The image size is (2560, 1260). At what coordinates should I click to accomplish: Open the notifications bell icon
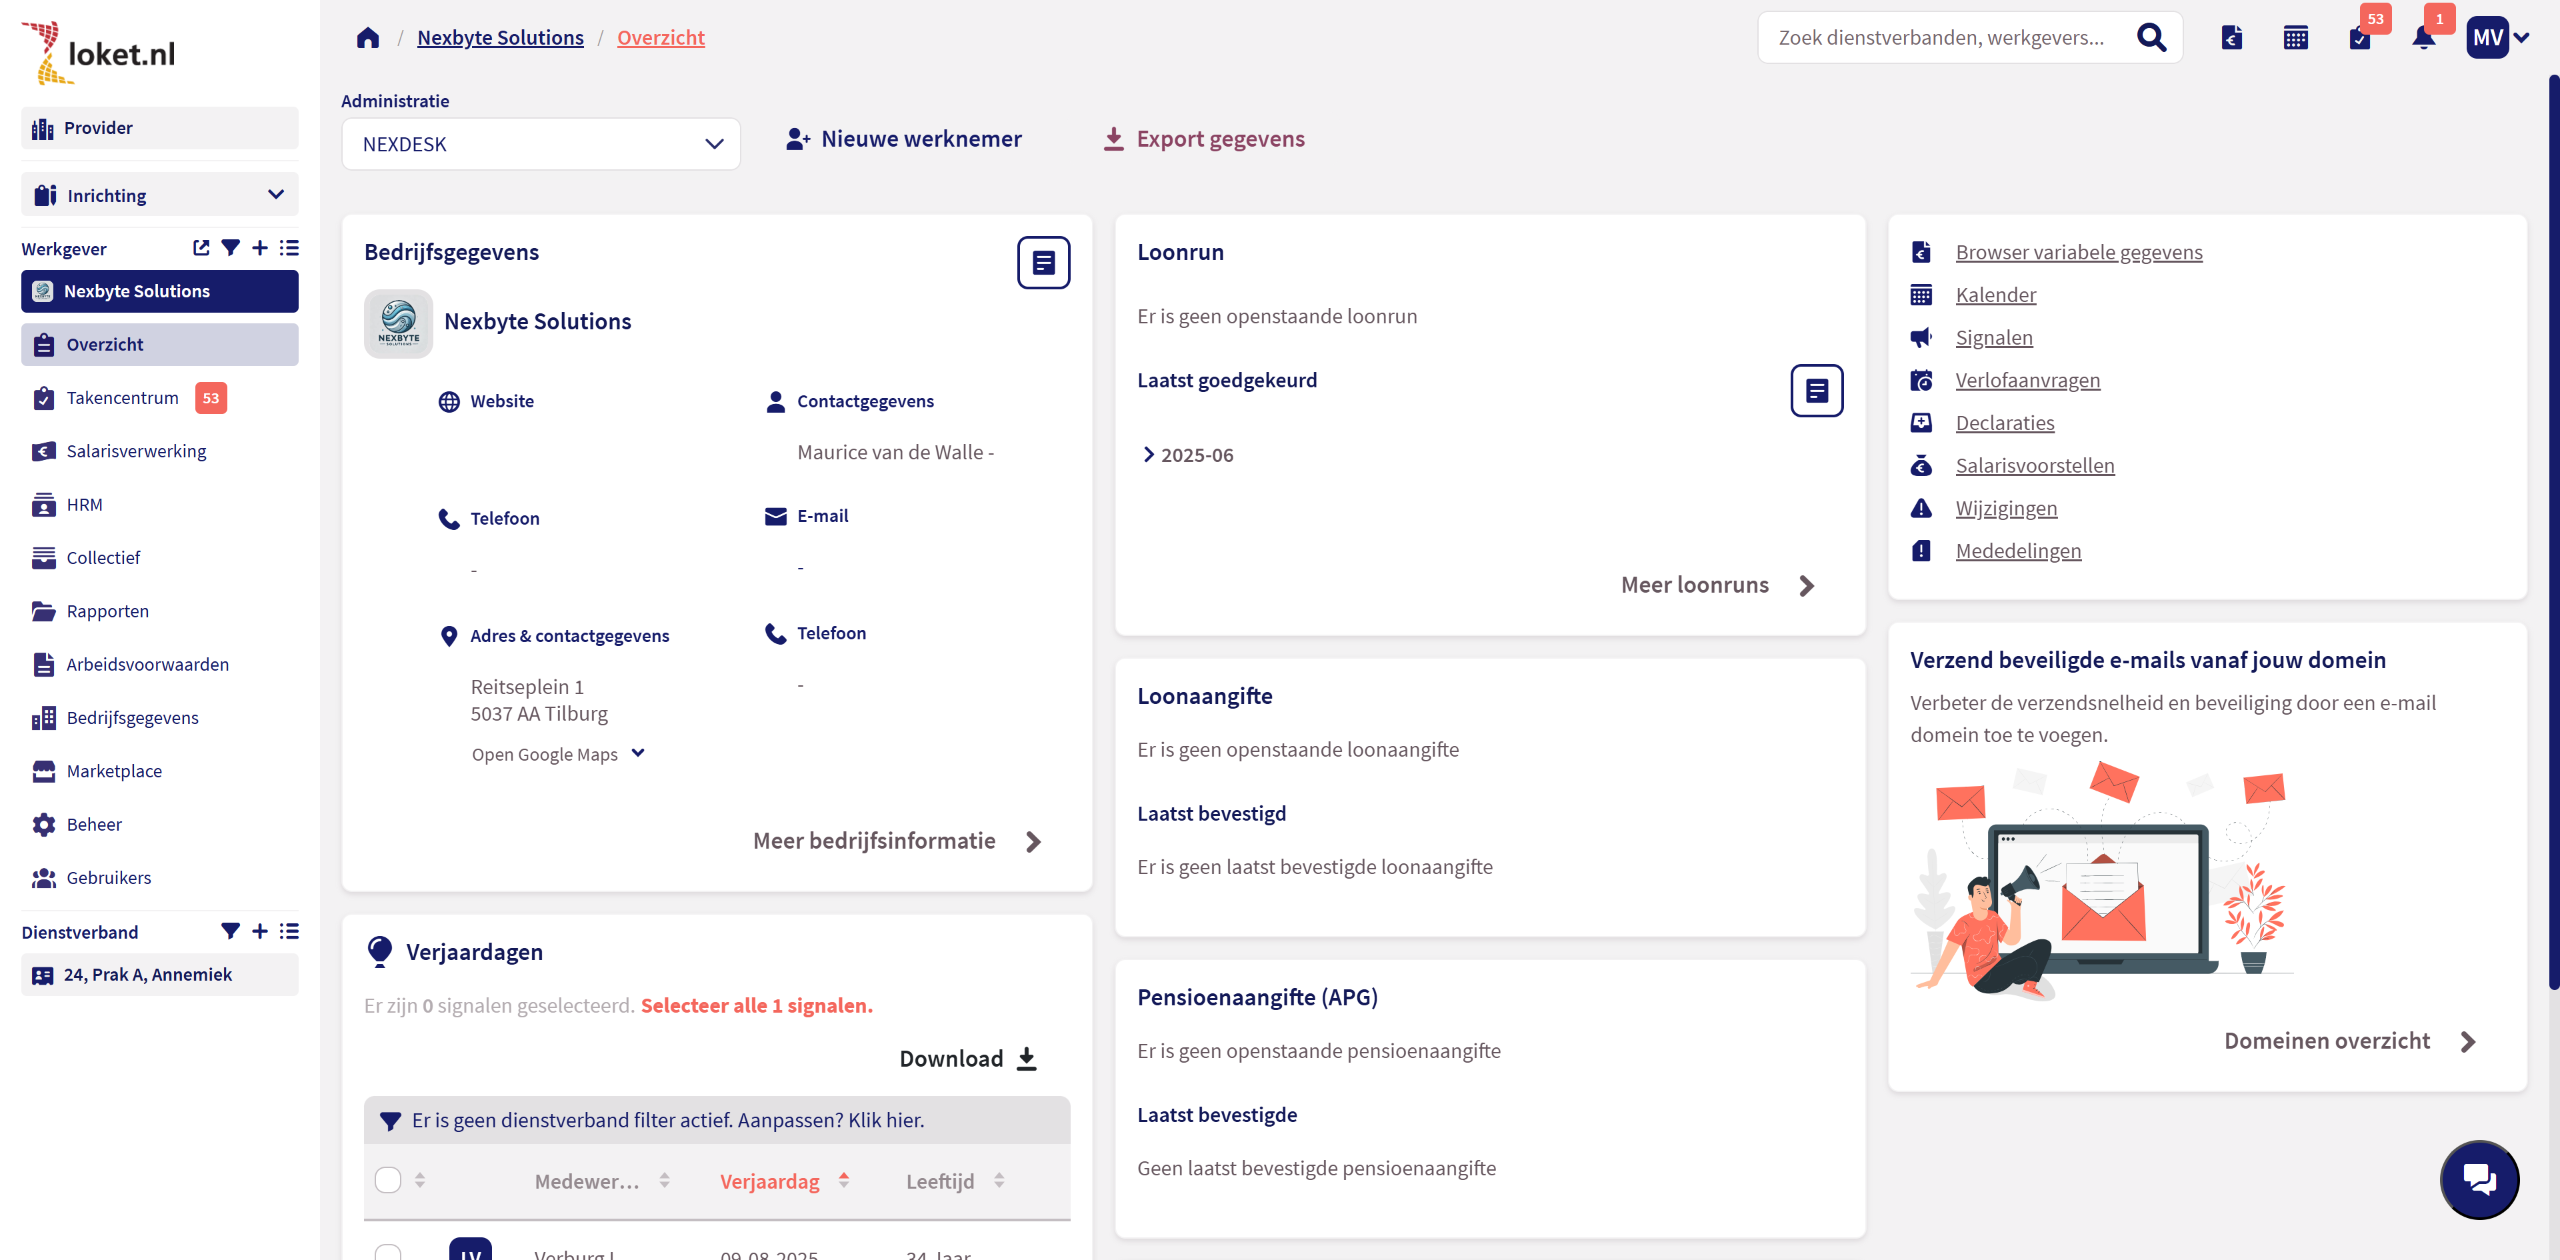(x=2423, y=38)
